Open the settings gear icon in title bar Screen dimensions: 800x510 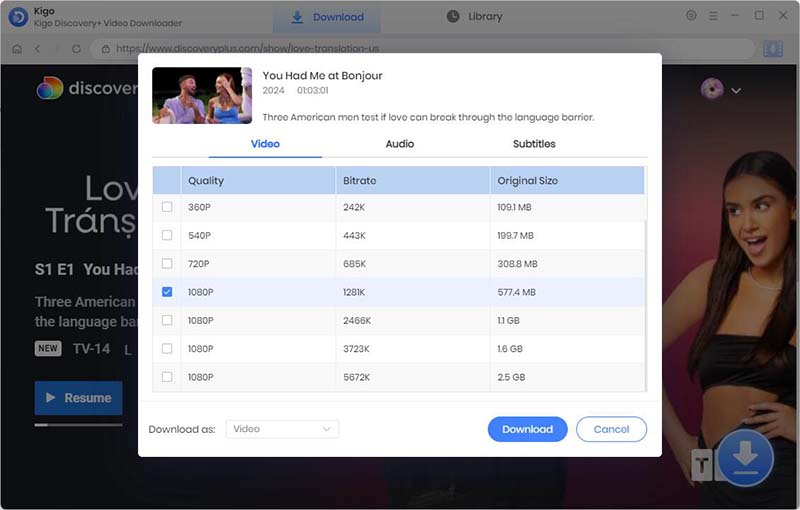(691, 16)
